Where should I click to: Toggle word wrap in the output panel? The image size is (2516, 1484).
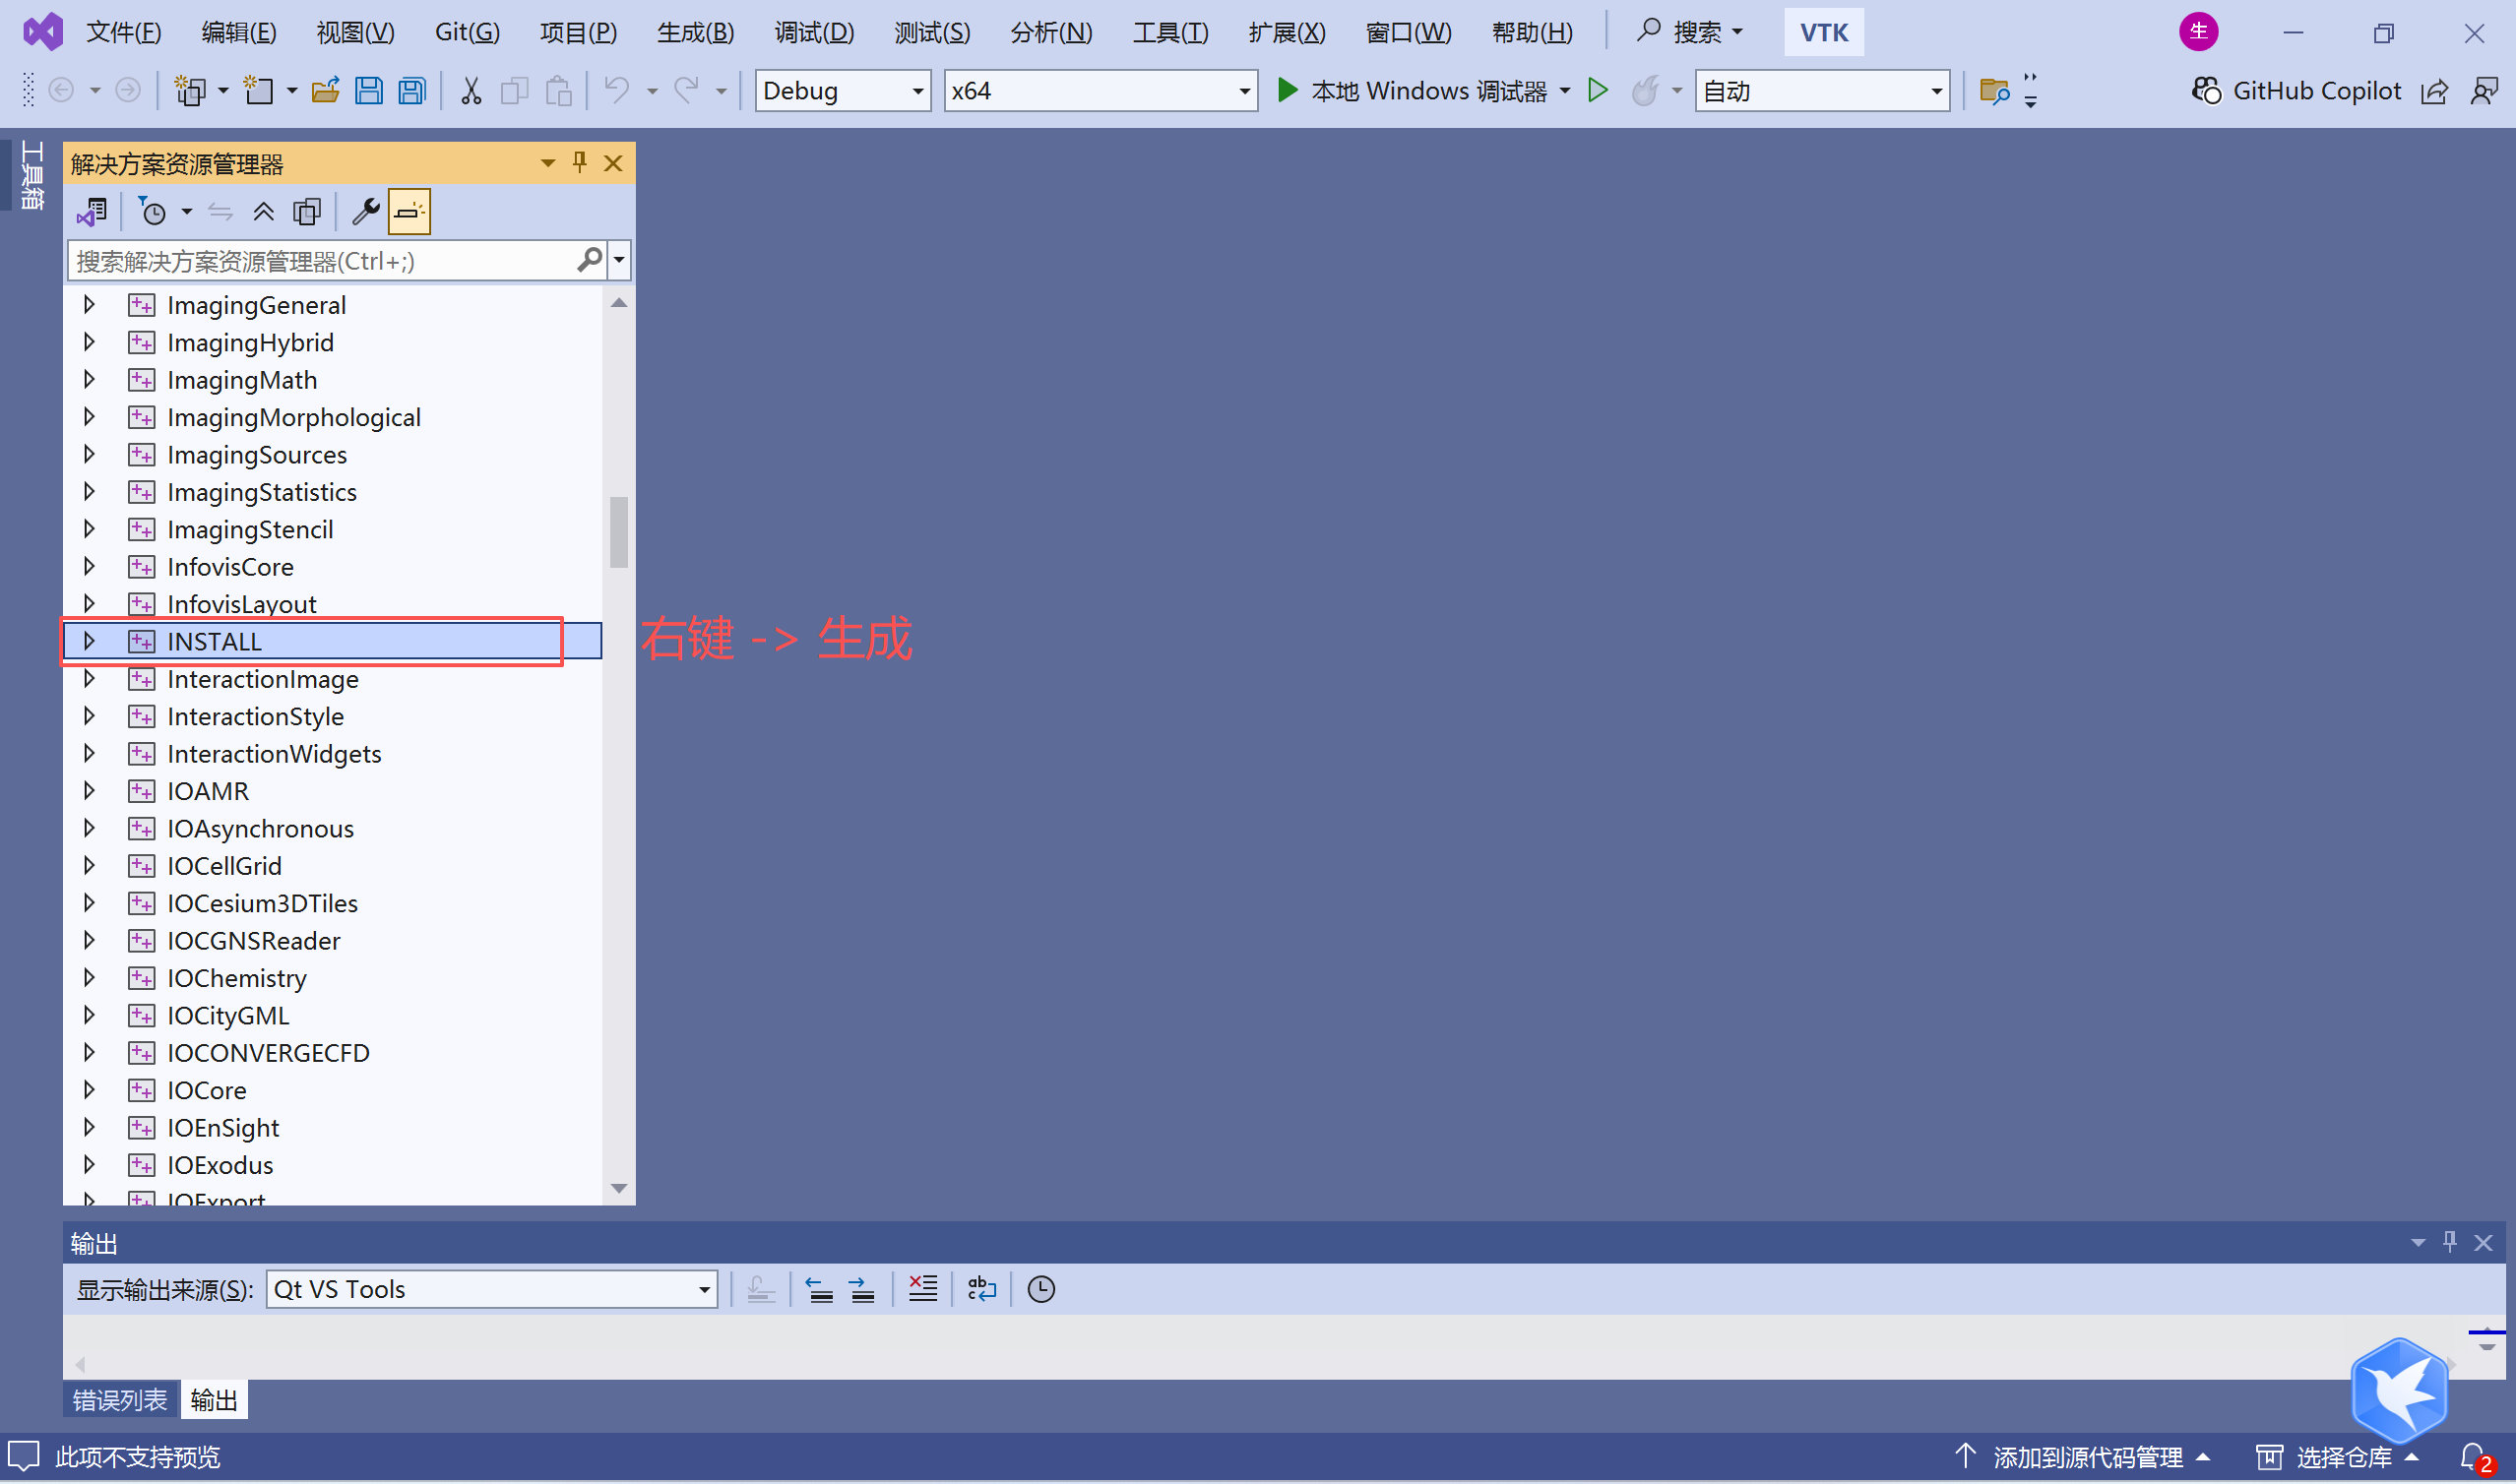982,1289
